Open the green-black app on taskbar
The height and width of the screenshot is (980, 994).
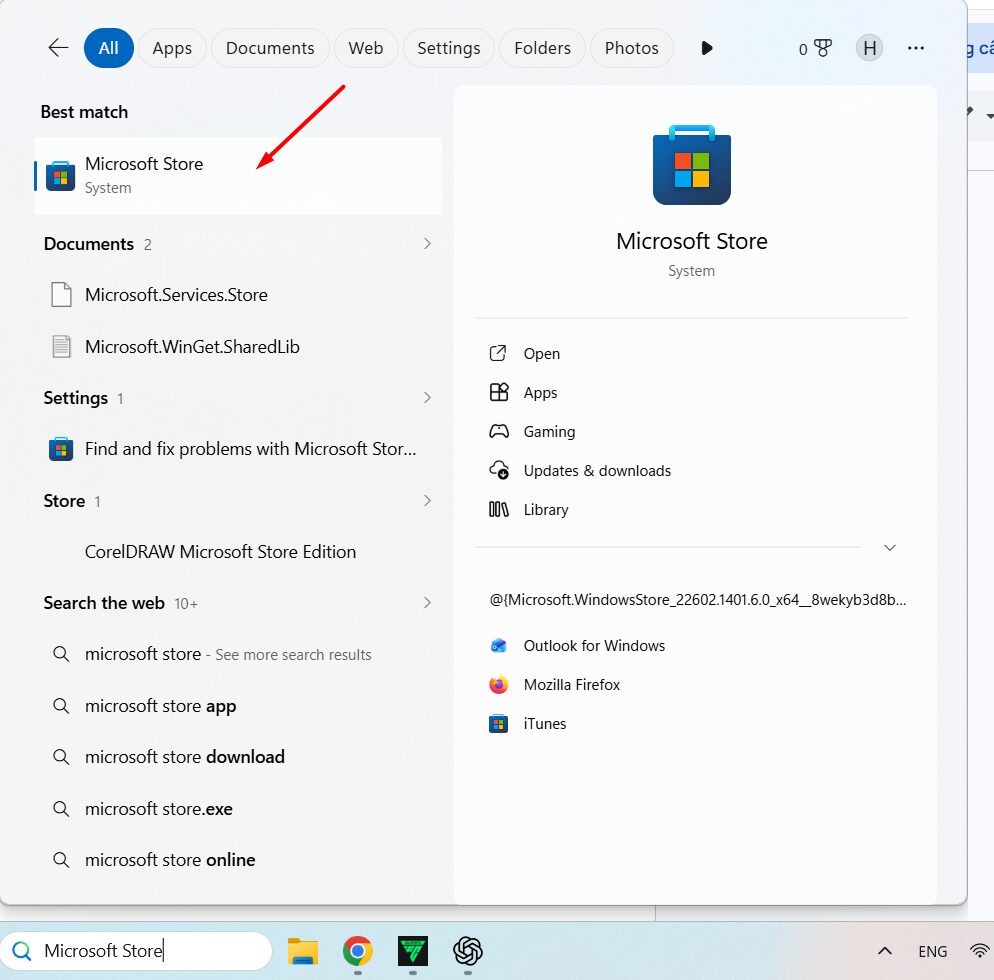[413, 951]
